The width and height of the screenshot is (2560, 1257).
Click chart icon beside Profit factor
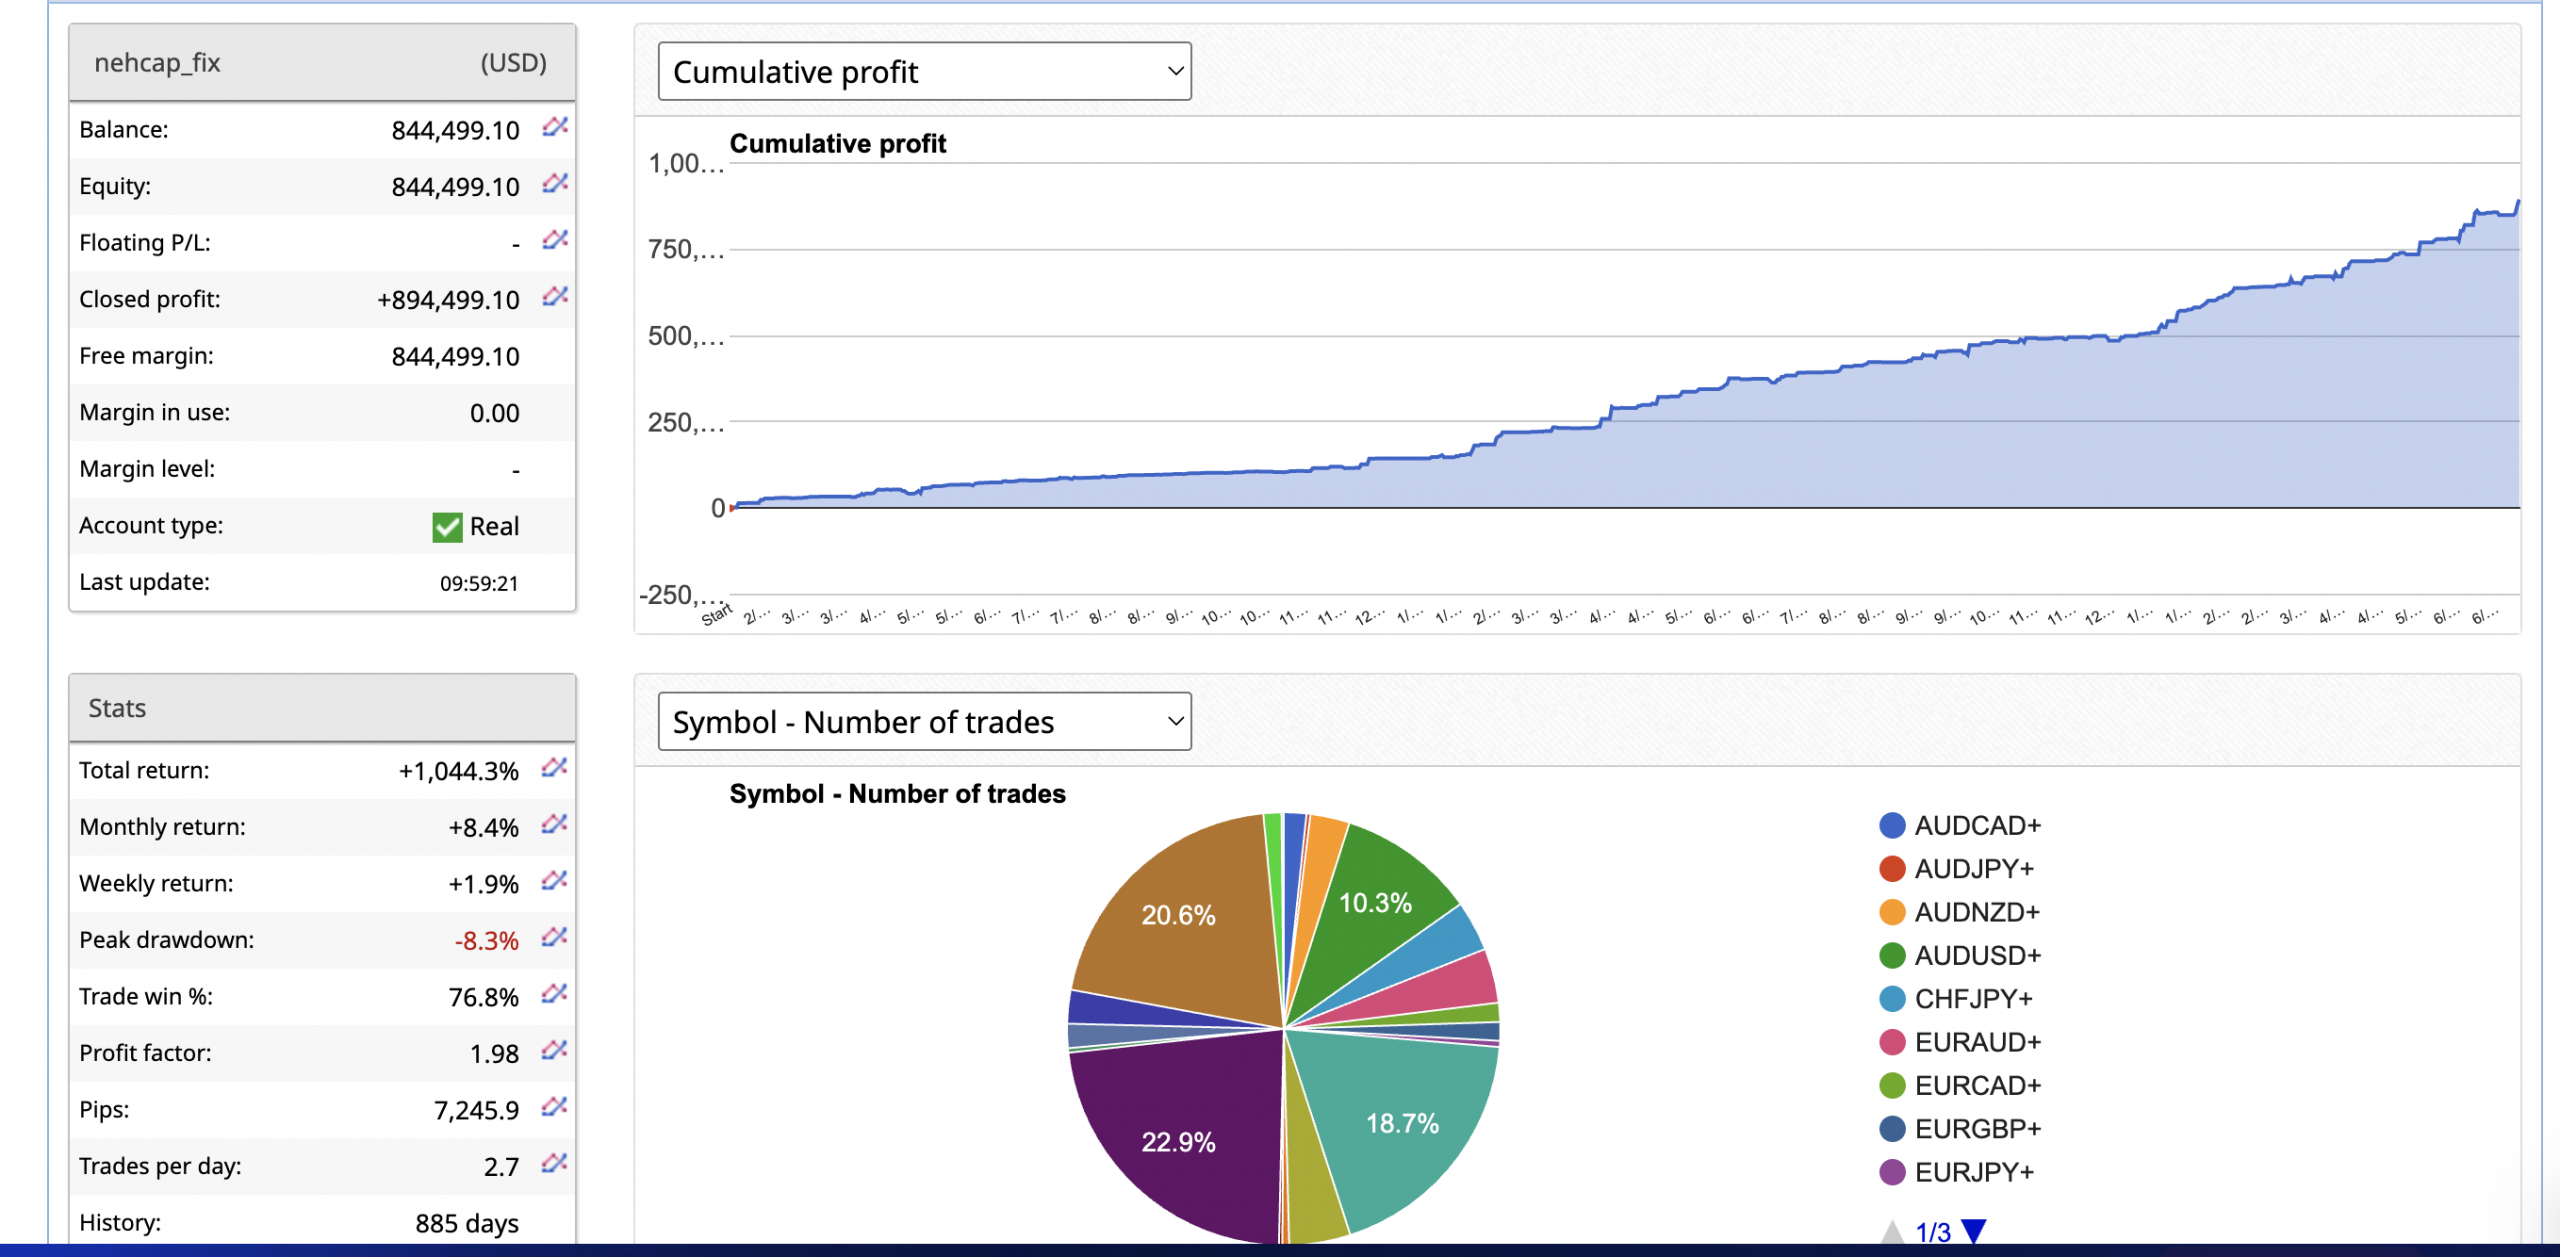point(554,1051)
